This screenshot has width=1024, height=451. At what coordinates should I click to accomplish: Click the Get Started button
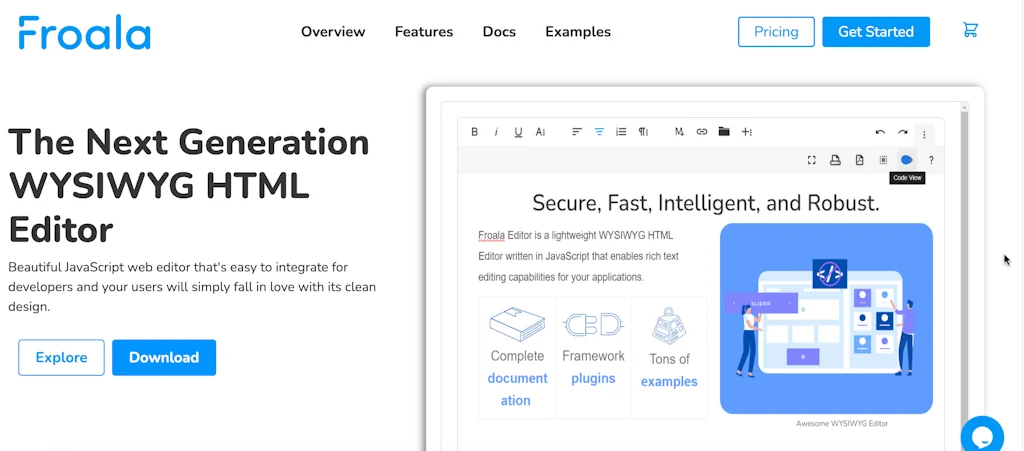coord(876,32)
